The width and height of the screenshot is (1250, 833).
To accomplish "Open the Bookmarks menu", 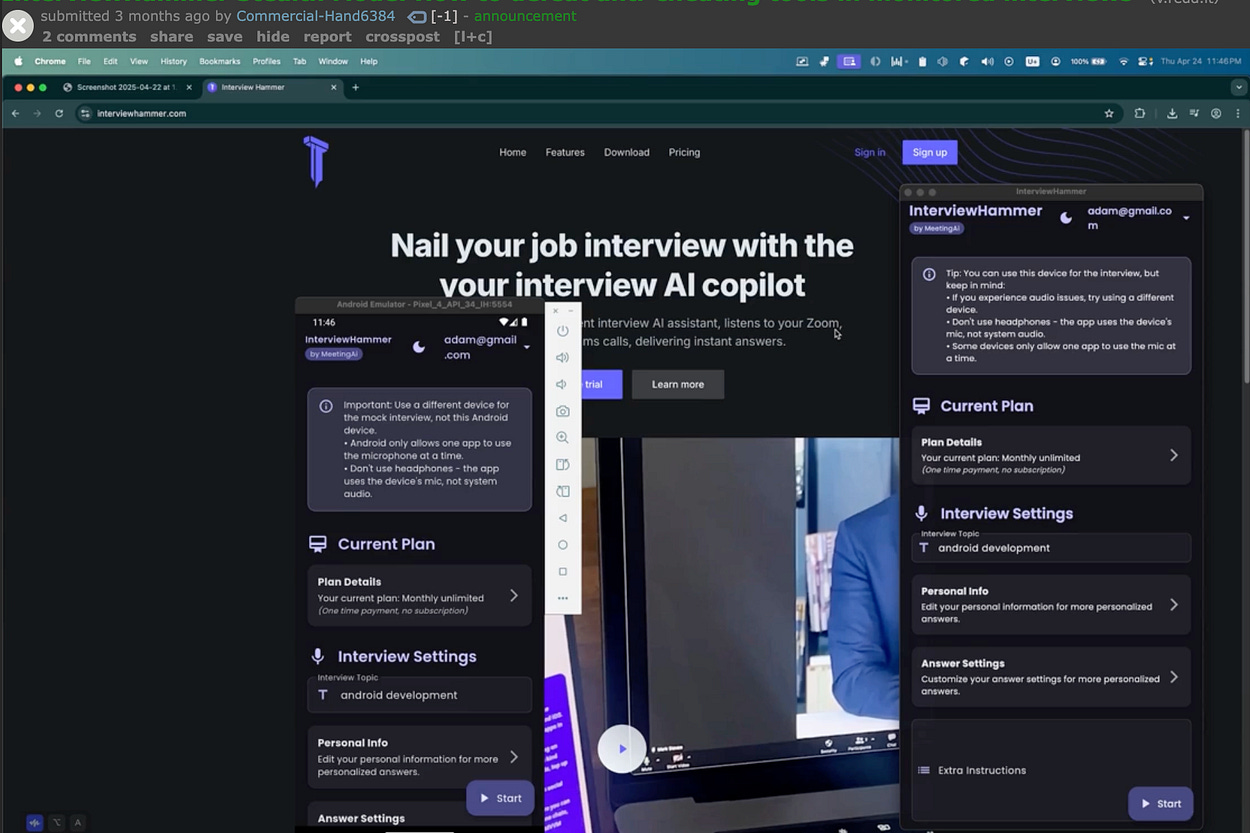I will pos(220,61).
